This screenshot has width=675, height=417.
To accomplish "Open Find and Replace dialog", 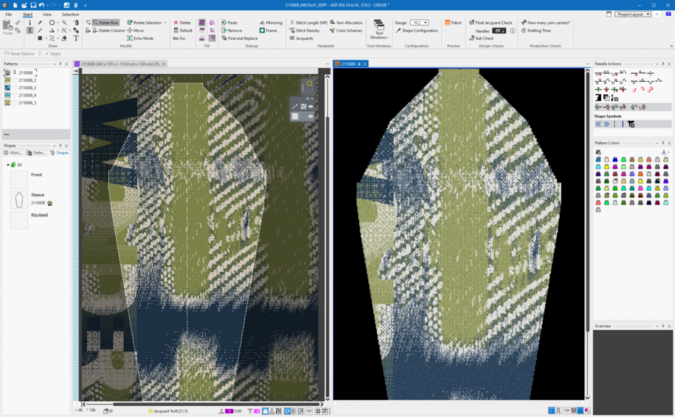I will tap(239, 38).
